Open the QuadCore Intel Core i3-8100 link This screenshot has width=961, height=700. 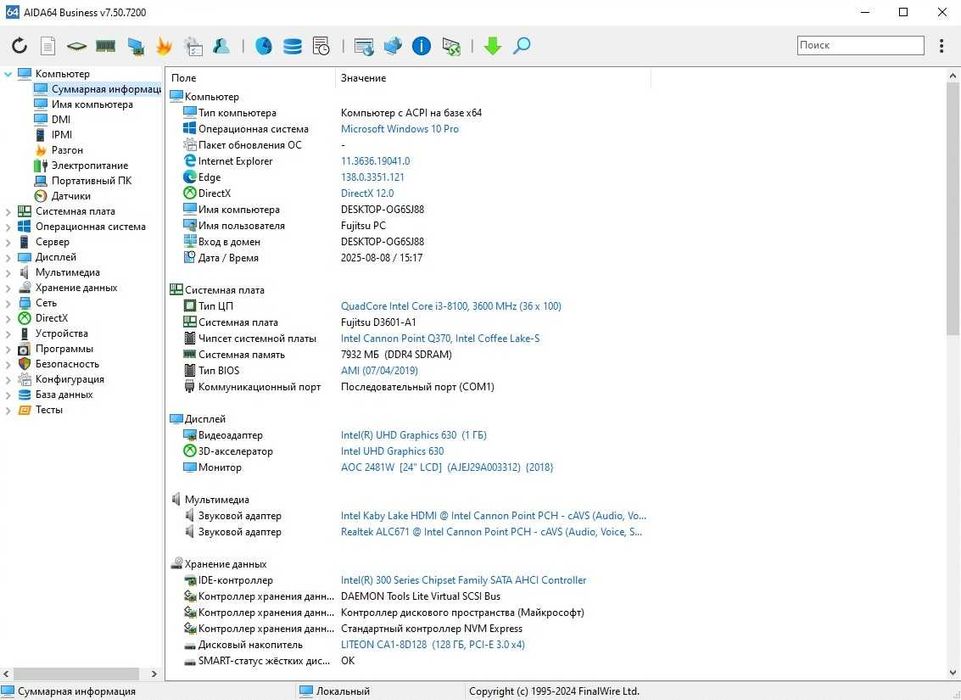pos(451,306)
